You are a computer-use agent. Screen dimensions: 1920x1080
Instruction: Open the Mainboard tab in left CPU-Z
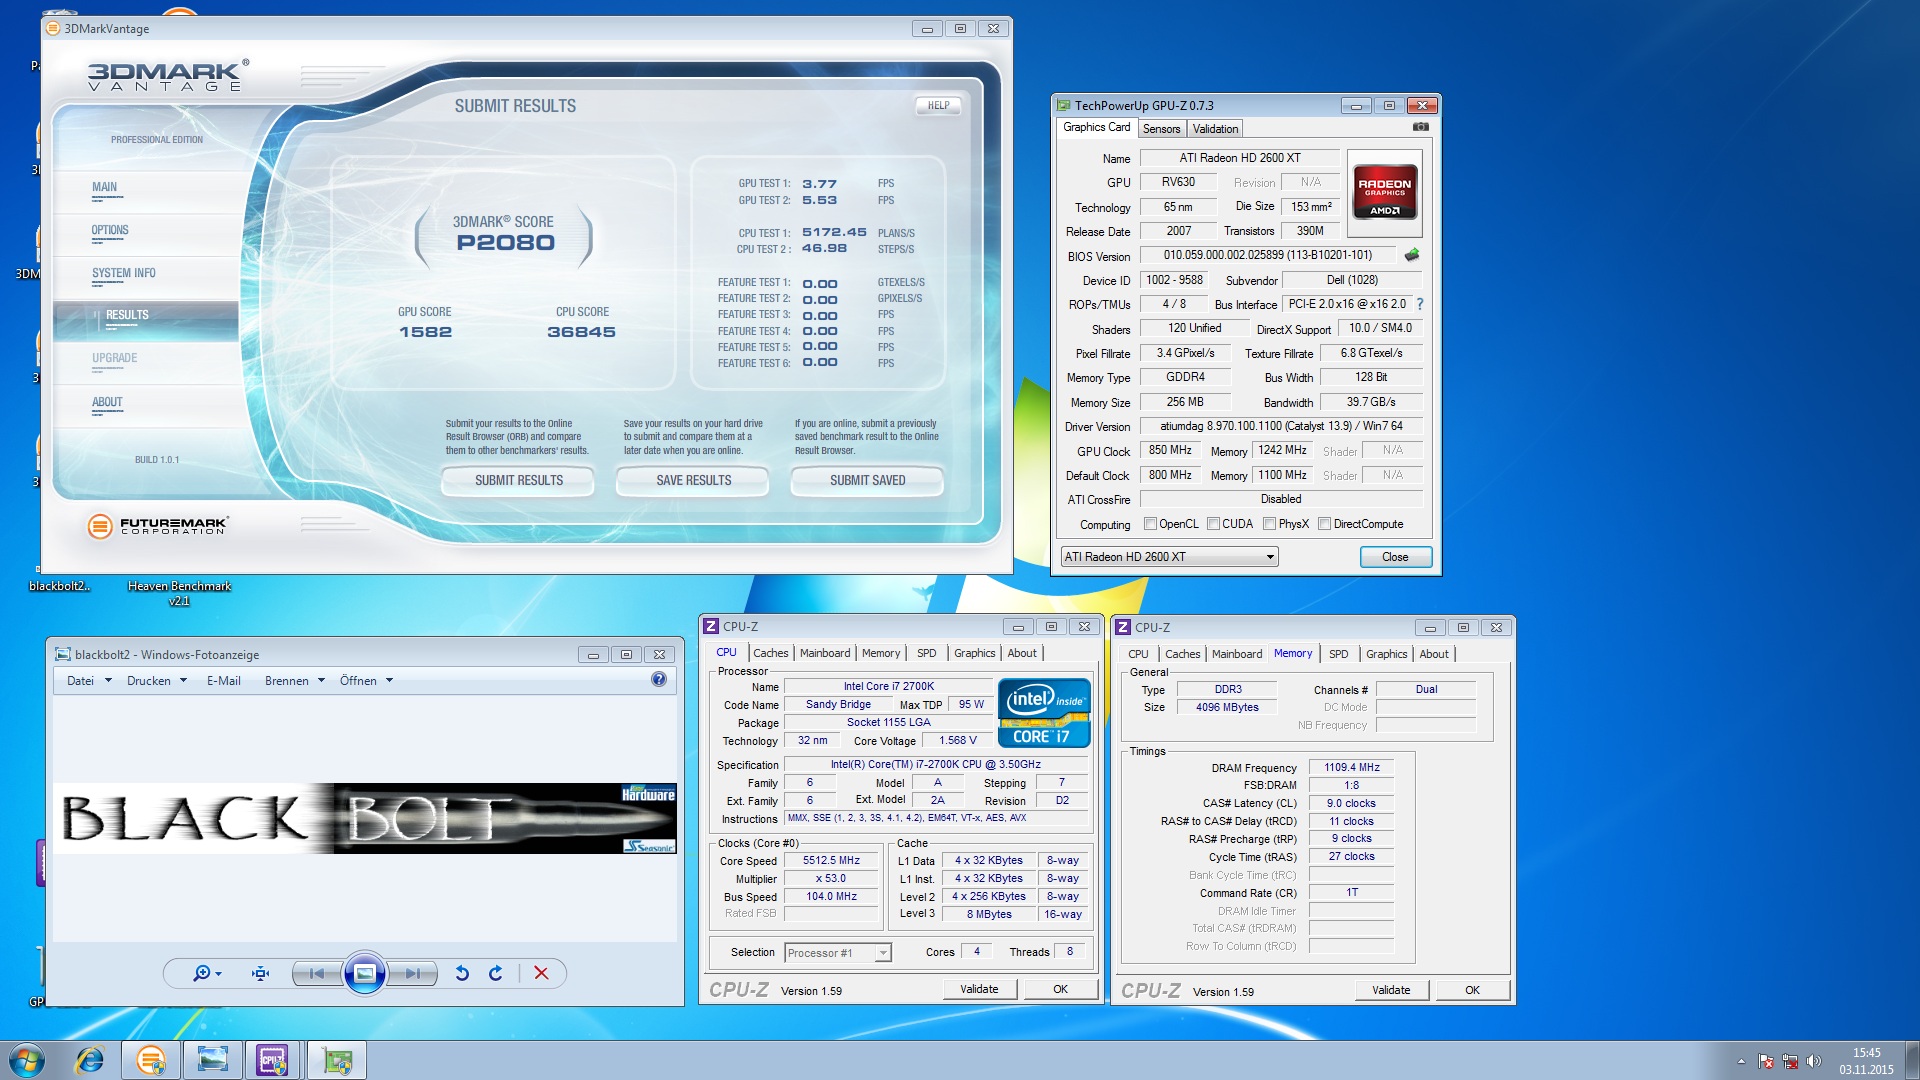pos(825,653)
